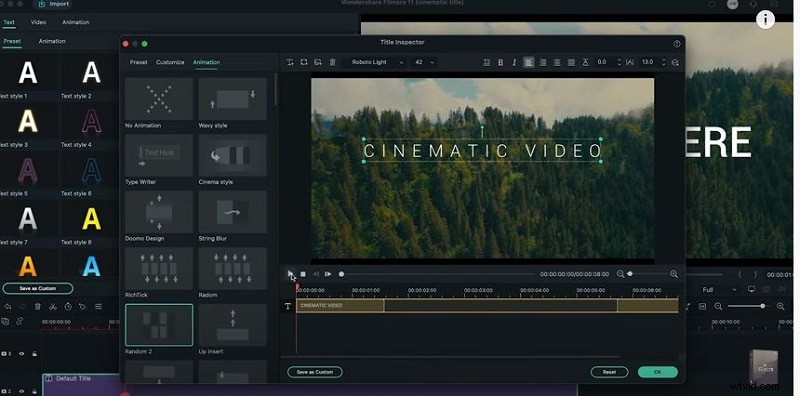Play the title preview in inspector
This screenshot has width=800, height=396.
pyautogui.click(x=290, y=274)
